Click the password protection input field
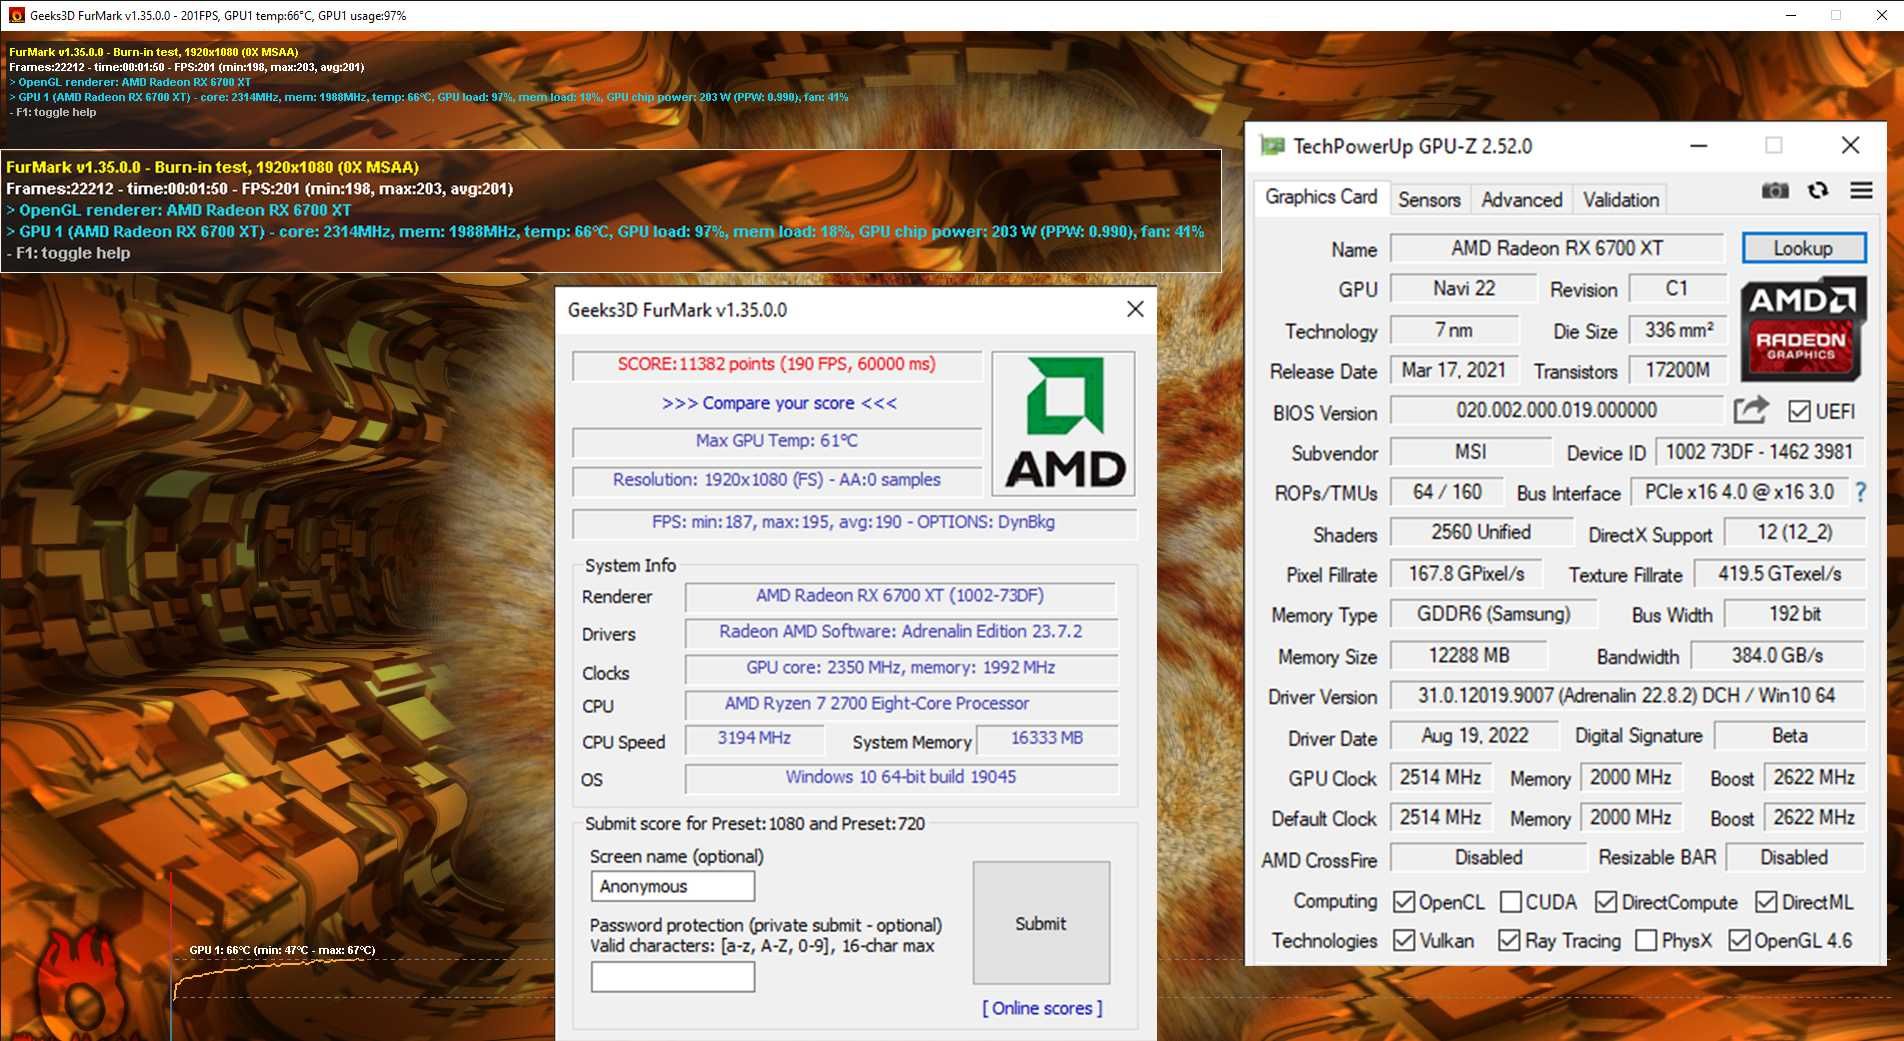Viewport: 1904px width, 1041px height. (x=672, y=977)
